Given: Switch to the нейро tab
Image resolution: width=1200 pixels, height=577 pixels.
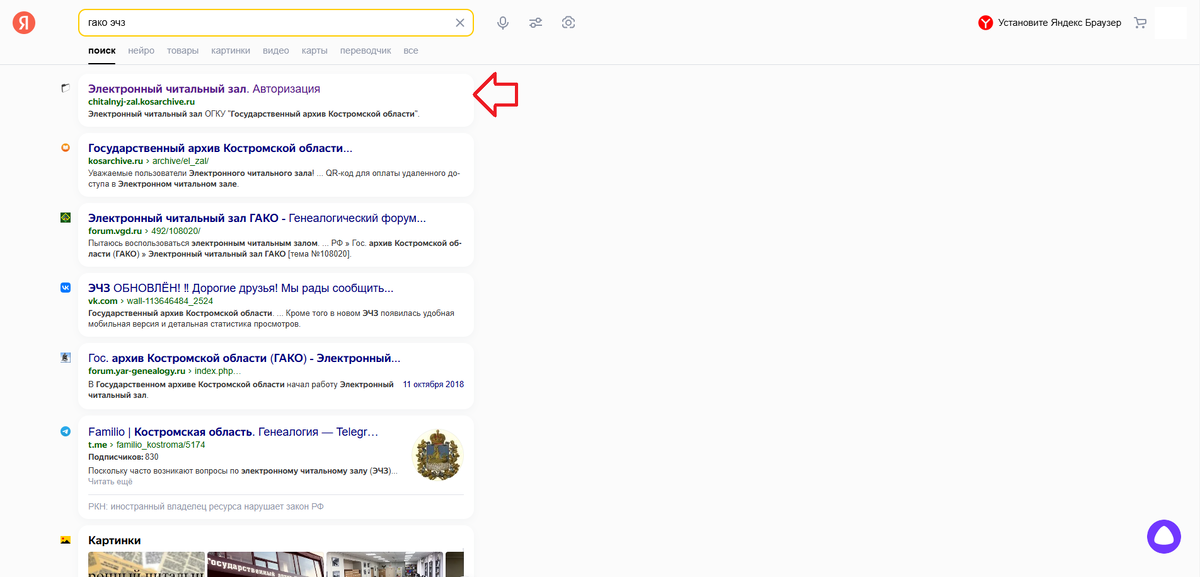Looking at the screenshot, I should (x=141, y=50).
